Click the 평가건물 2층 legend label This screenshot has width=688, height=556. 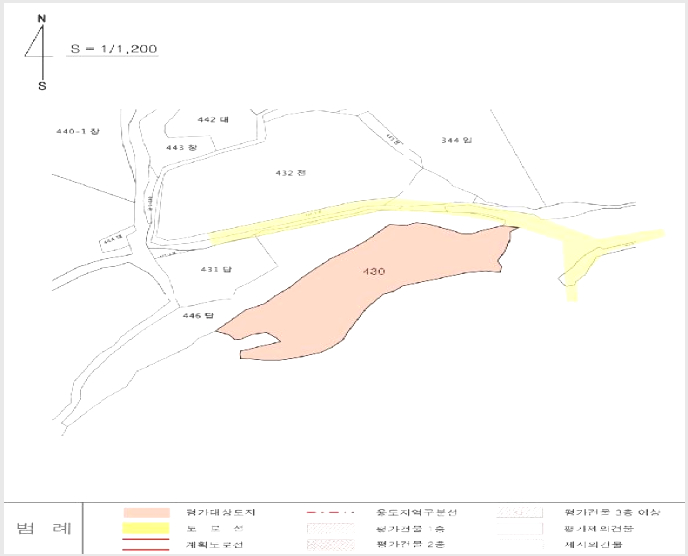click(x=410, y=545)
